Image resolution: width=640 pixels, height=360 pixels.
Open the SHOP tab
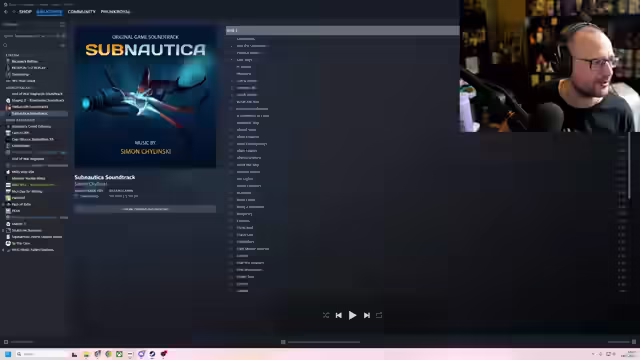point(25,11)
